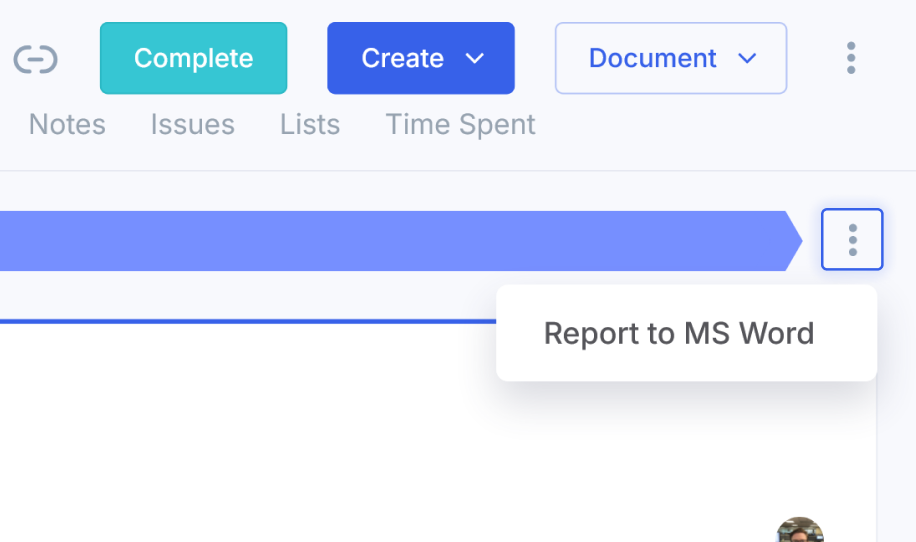This screenshot has height=542, width=916.
Task: Click the user avatar photo
Action: click(800, 530)
